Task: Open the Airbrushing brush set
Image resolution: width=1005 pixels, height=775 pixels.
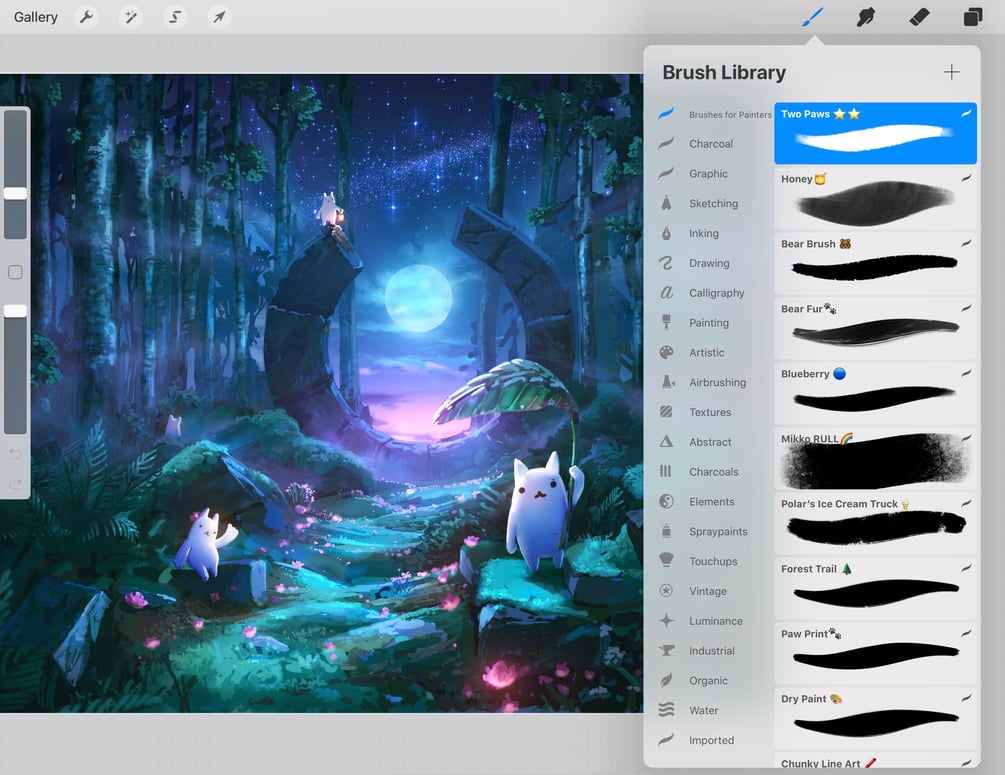Action: [715, 382]
